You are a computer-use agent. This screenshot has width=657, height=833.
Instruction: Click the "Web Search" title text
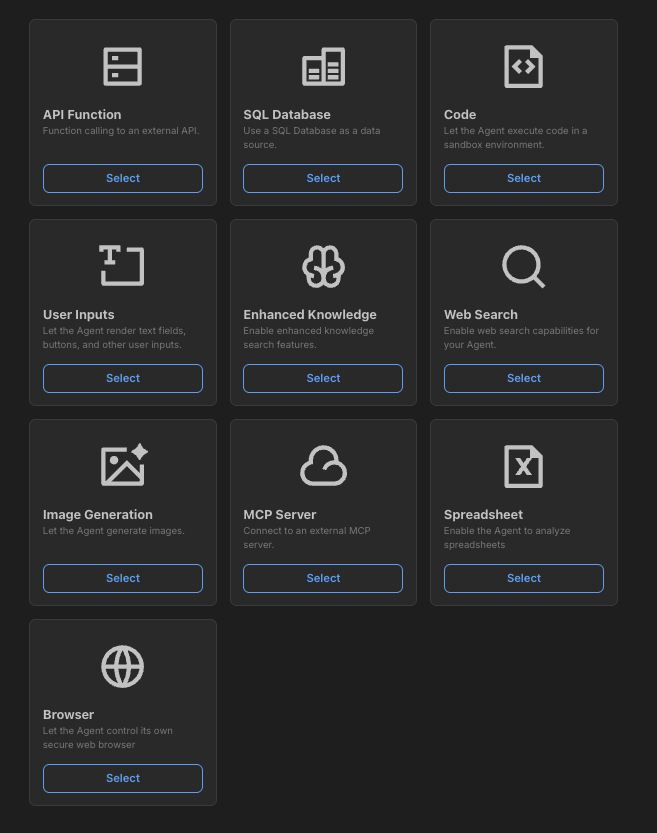(x=481, y=314)
